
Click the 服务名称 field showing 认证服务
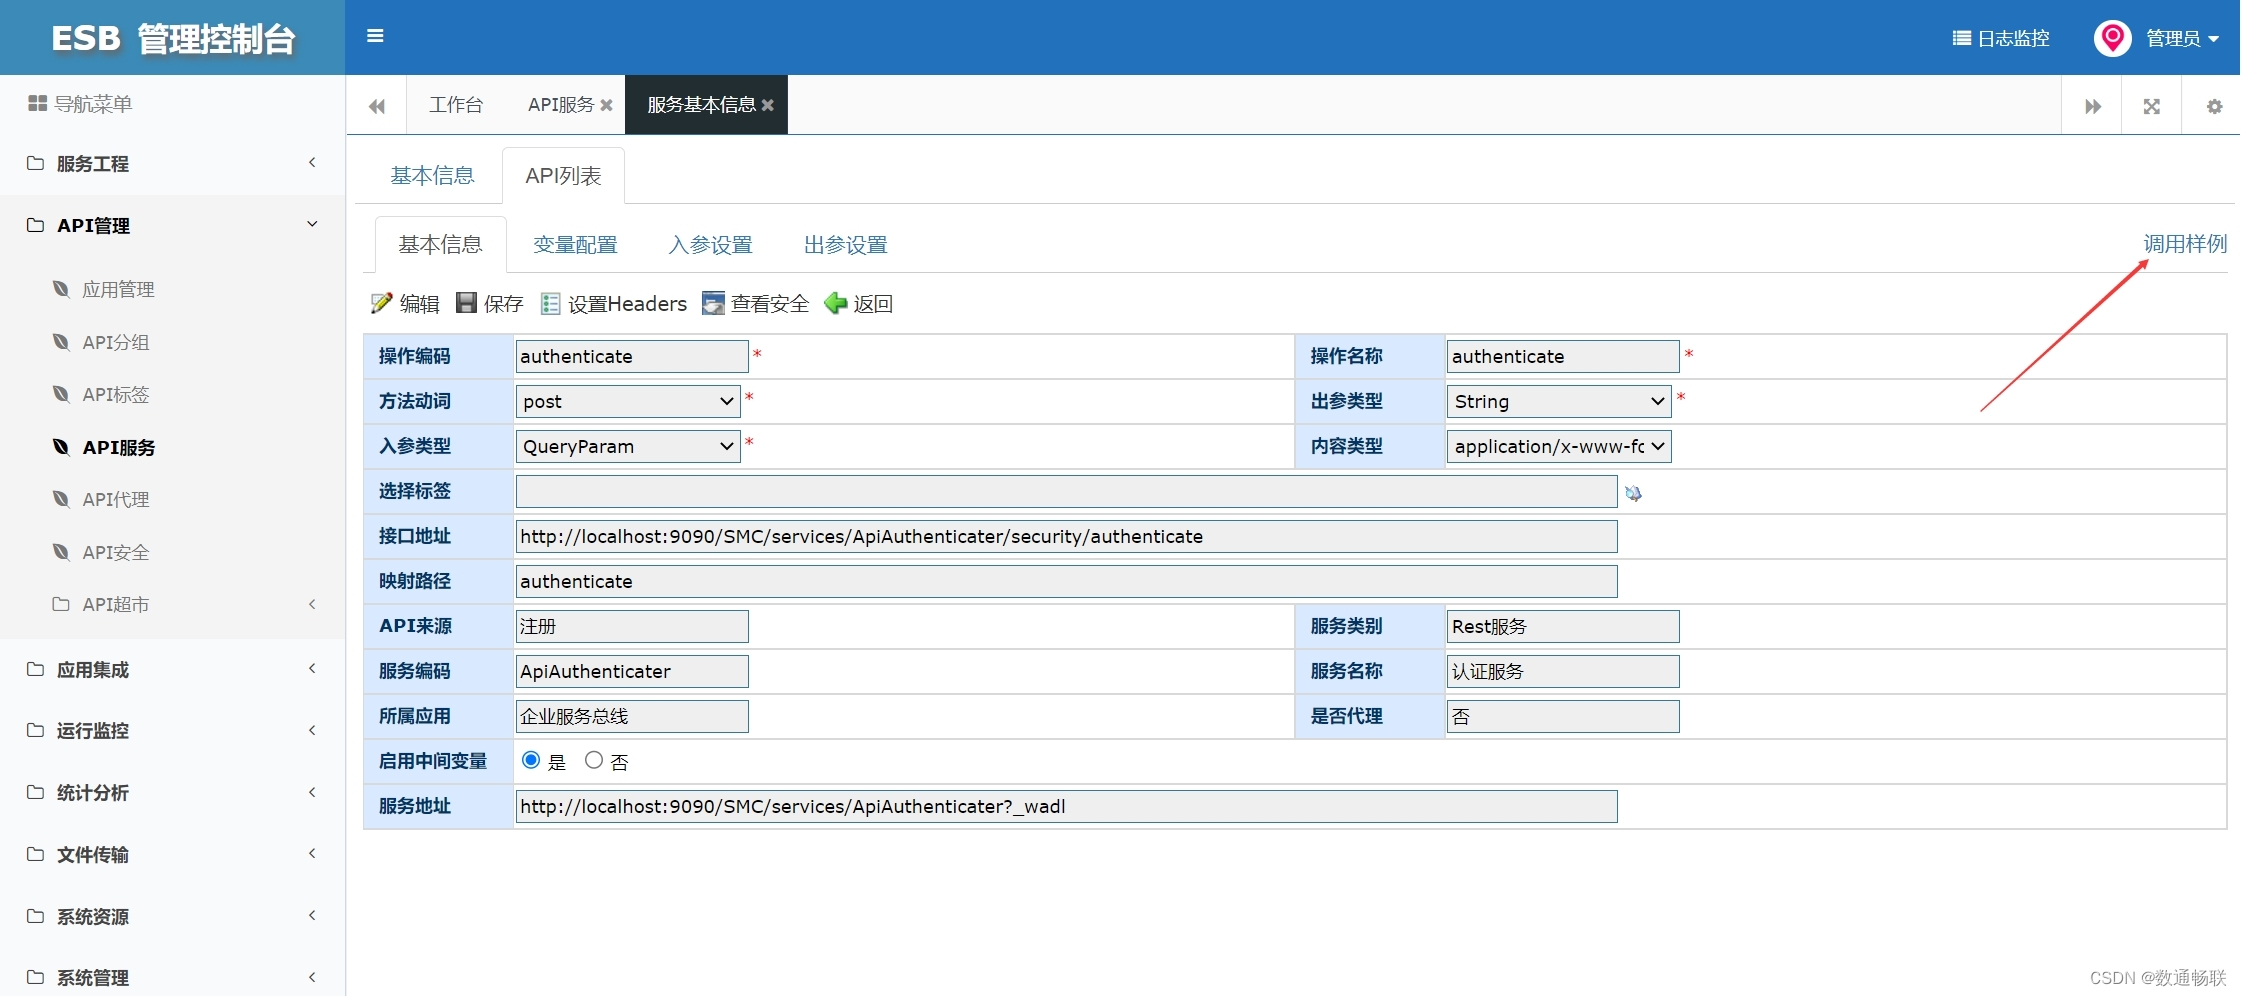tap(1563, 671)
